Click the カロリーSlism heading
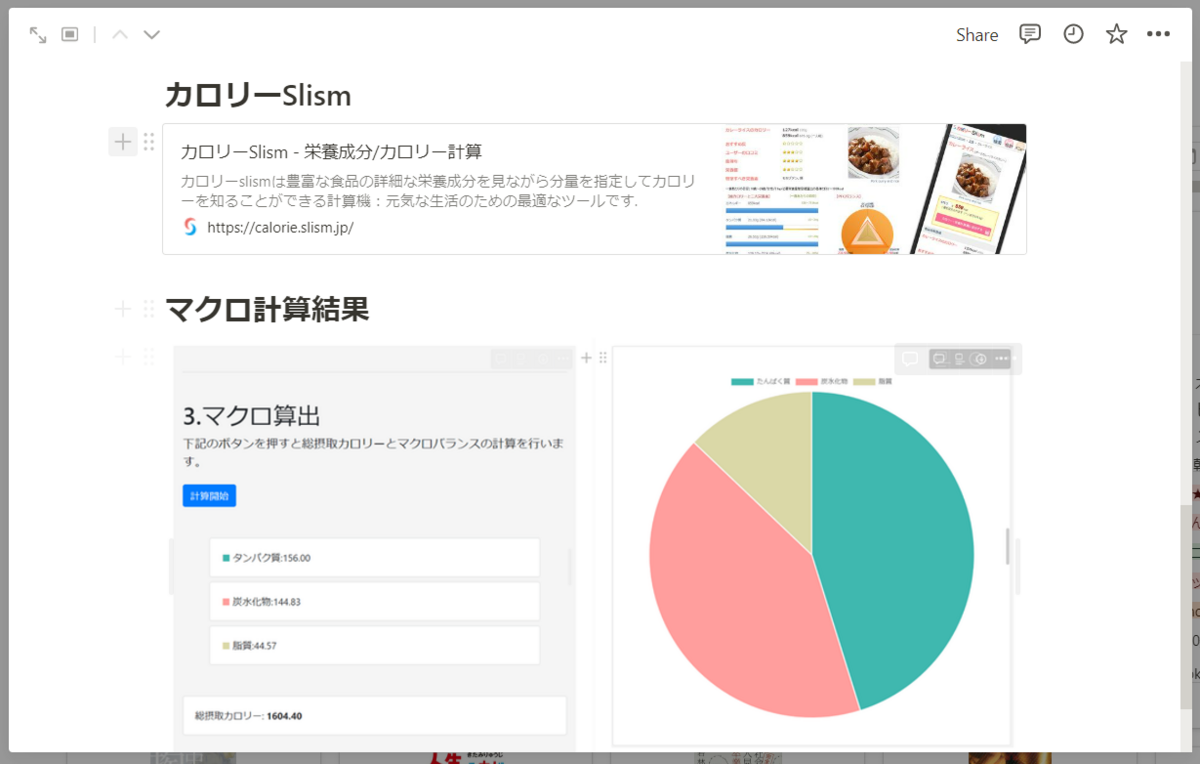The width and height of the screenshot is (1200, 764). [x=258, y=95]
